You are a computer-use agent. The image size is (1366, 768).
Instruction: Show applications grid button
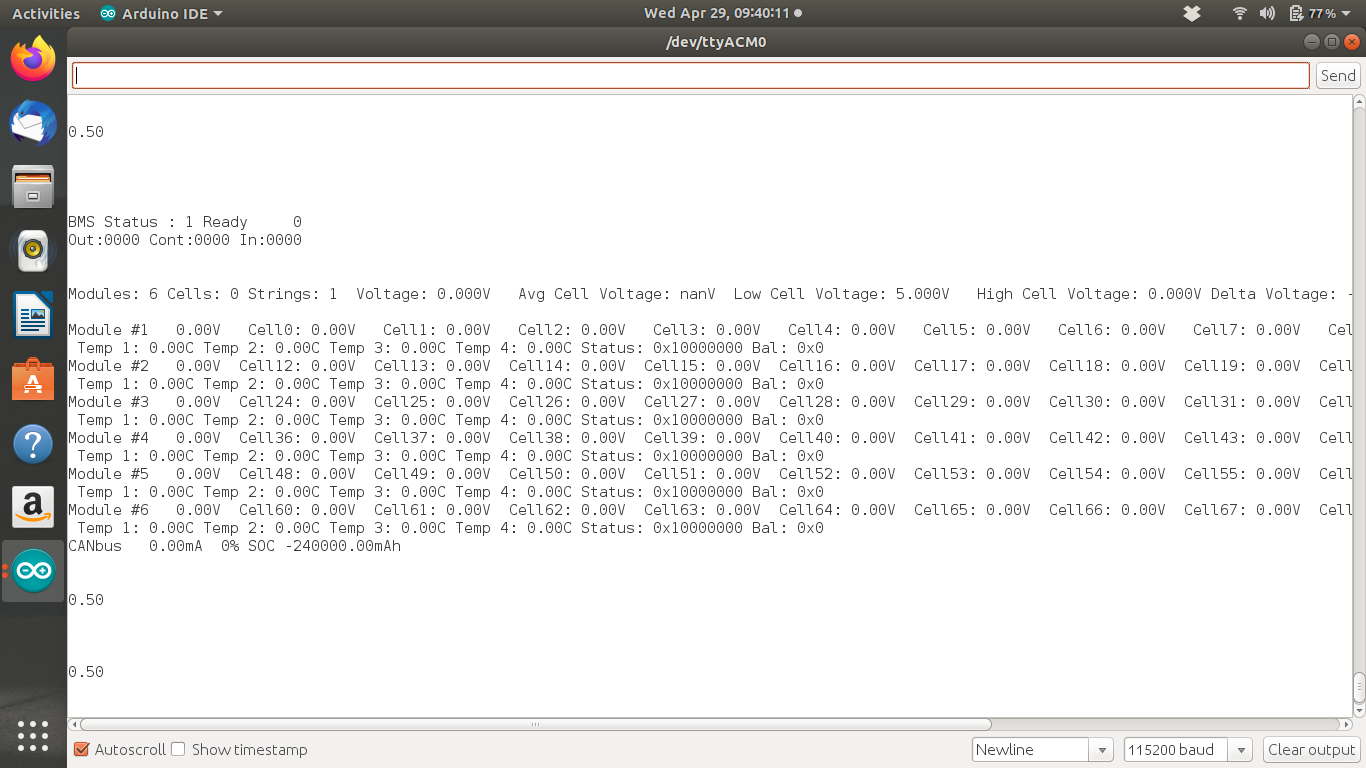33,735
